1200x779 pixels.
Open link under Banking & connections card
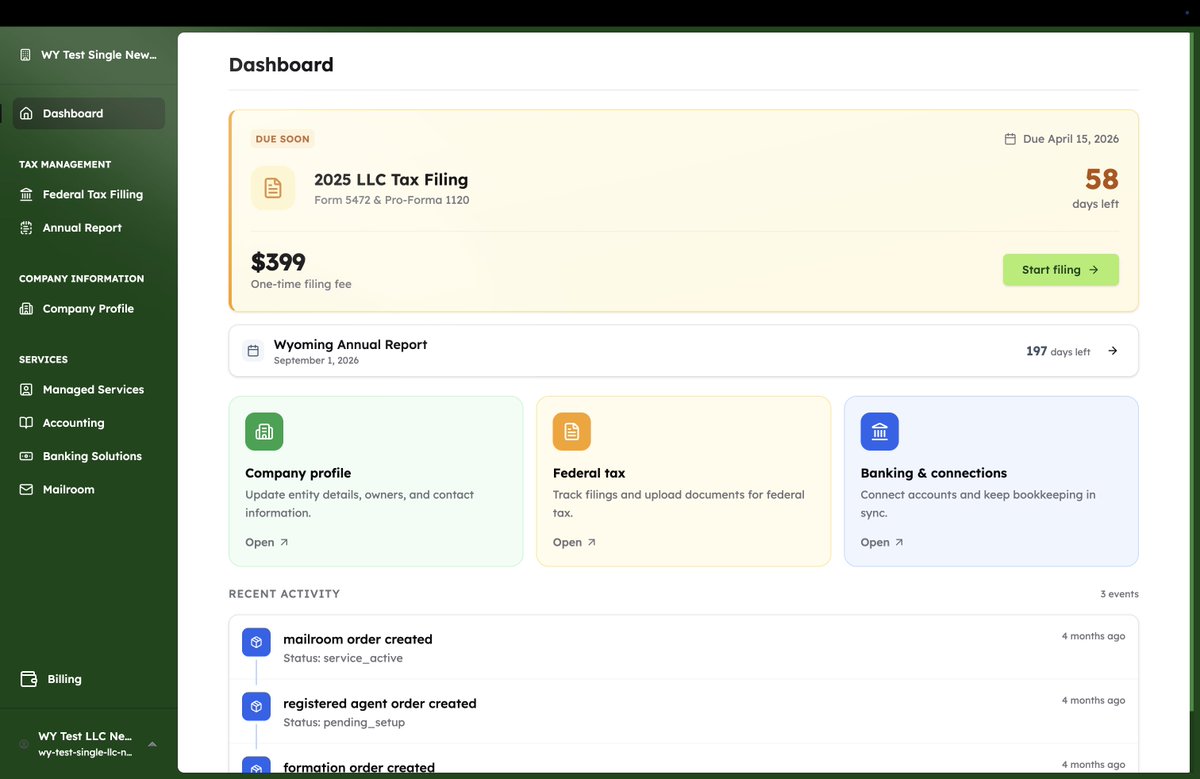[882, 542]
